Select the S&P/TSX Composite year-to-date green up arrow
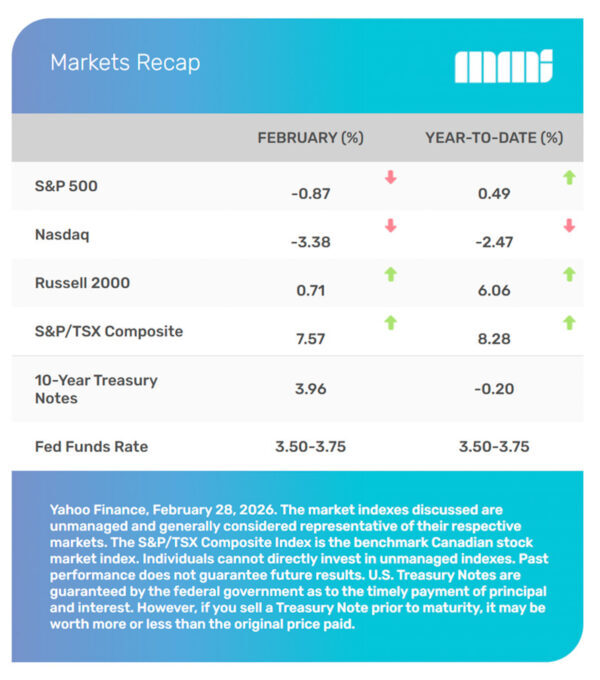 [569, 322]
